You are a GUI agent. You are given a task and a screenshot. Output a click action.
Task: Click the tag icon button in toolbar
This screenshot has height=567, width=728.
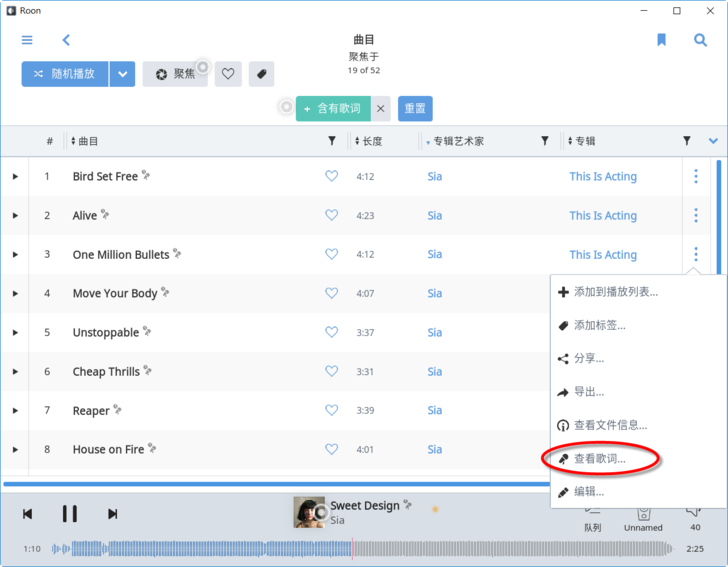click(261, 74)
